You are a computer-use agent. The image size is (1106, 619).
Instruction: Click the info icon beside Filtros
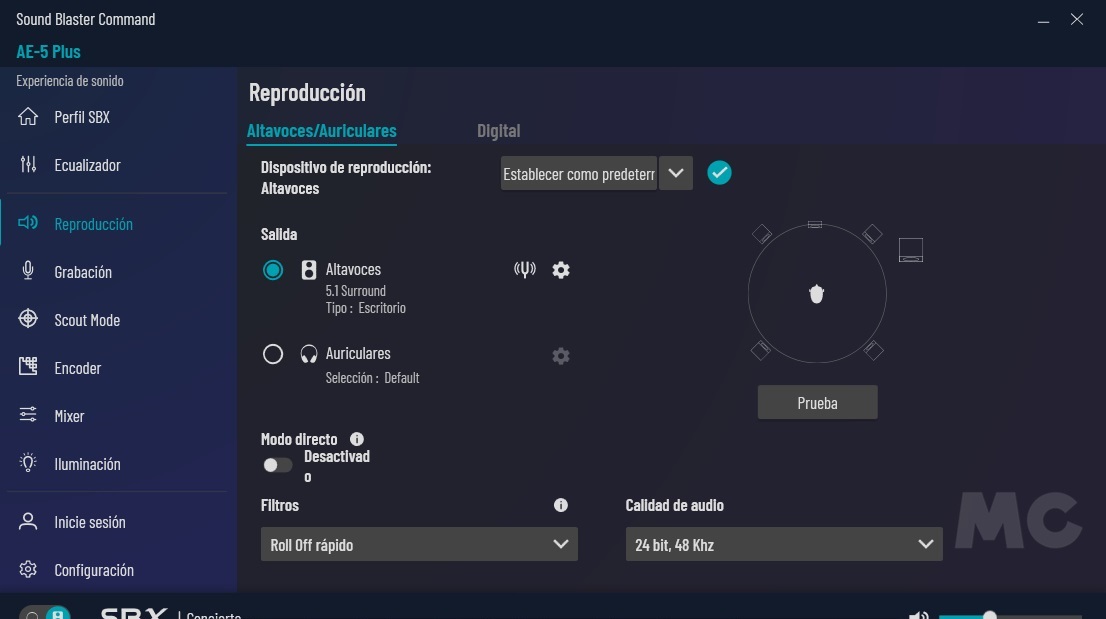[561, 506]
